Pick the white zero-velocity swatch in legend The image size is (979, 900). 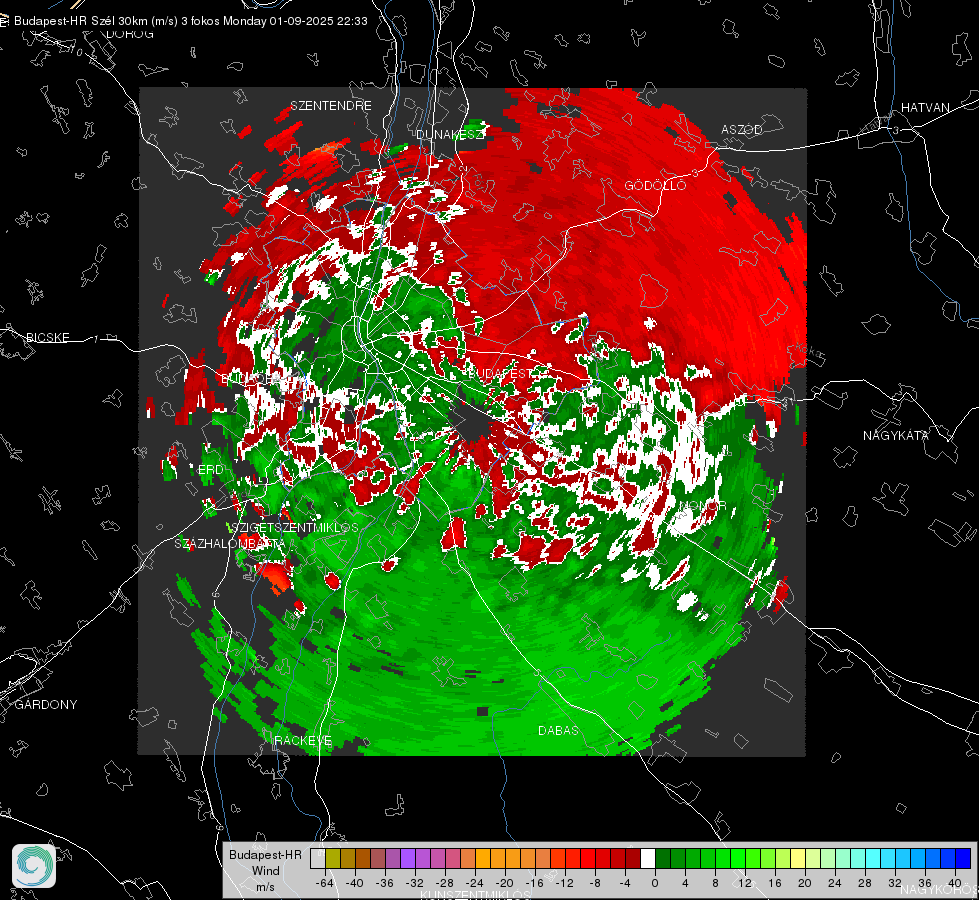pyautogui.click(x=648, y=858)
